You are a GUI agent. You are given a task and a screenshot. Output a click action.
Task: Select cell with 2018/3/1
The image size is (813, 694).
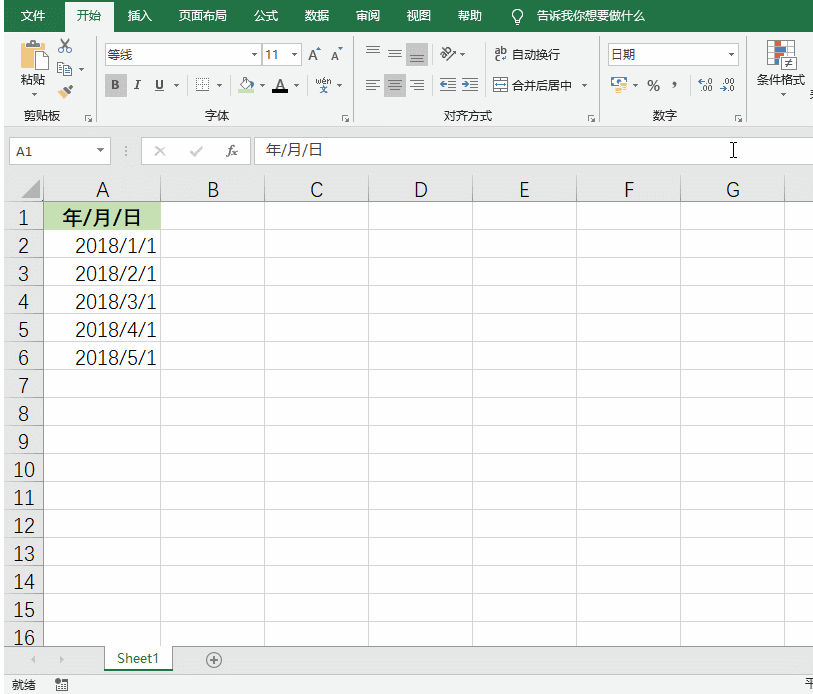[x=102, y=301]
